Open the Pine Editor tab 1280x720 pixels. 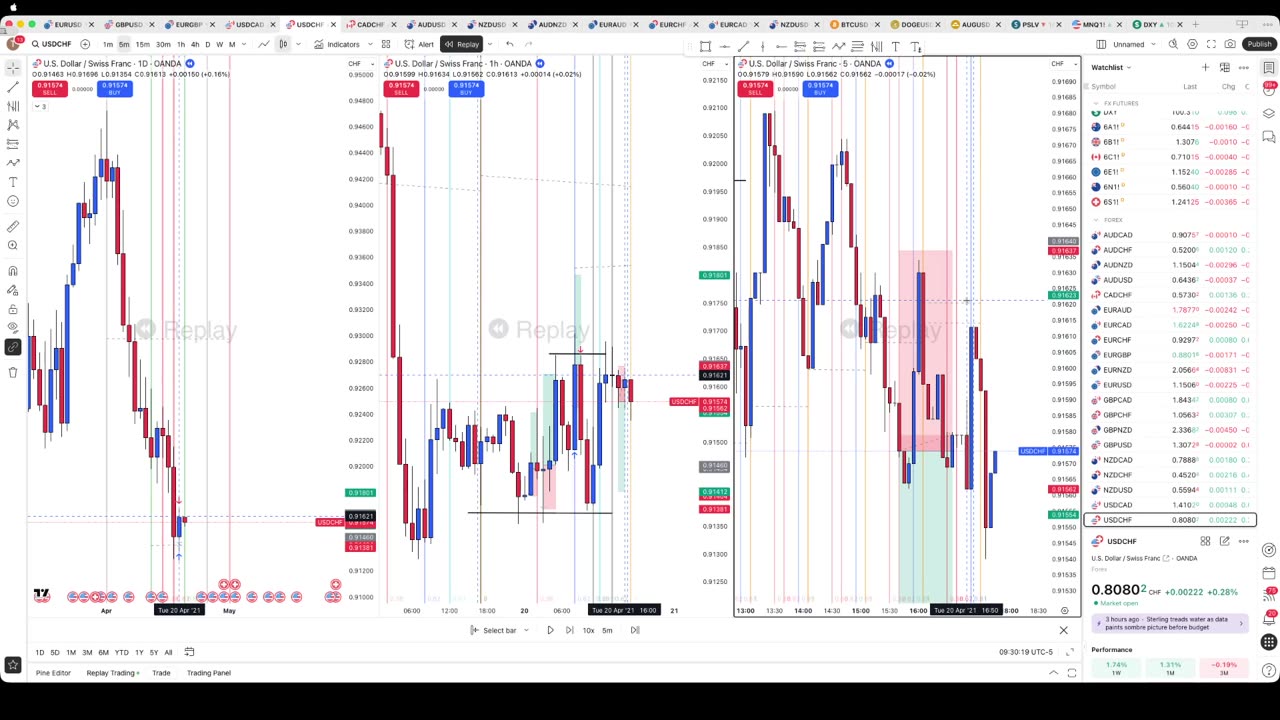[53, 673]
